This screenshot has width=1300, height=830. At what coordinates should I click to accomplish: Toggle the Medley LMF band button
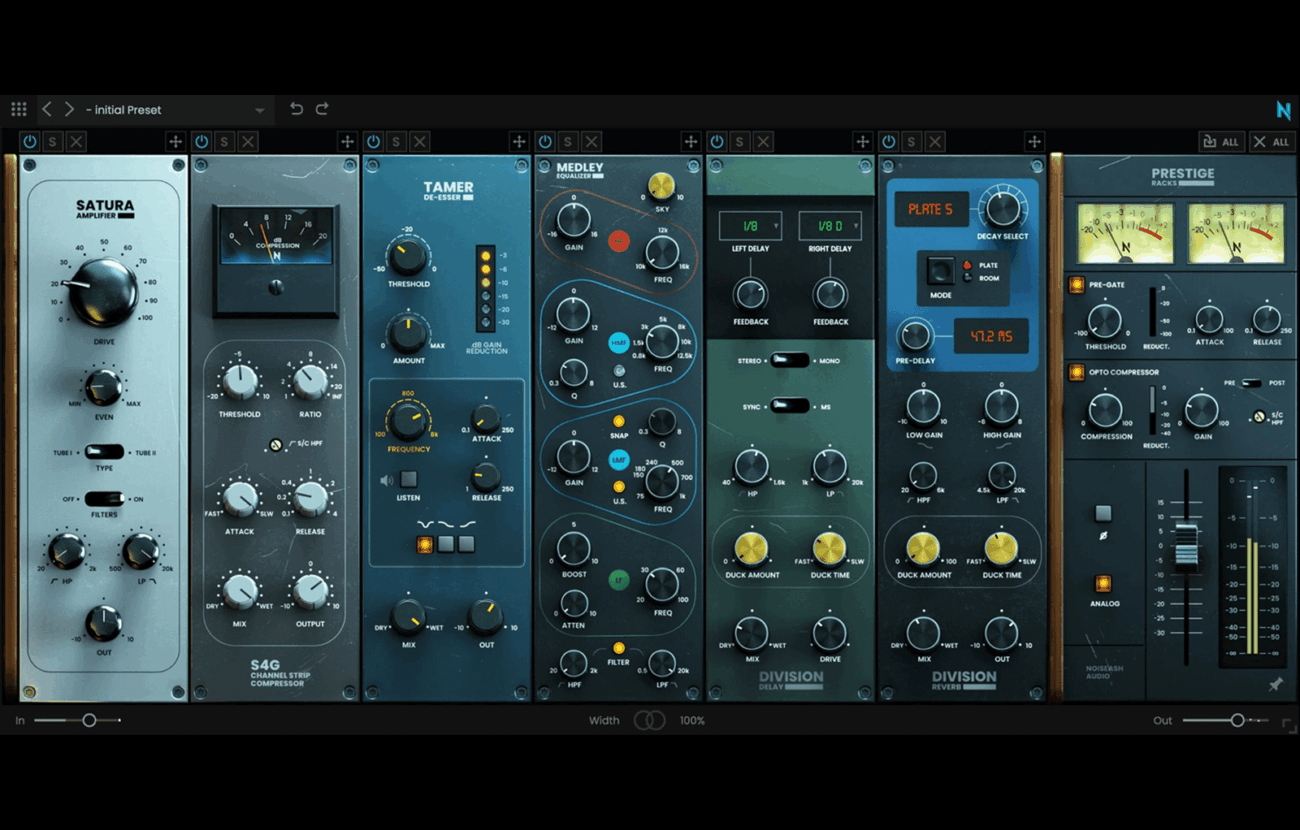click(x=619, y=459)
